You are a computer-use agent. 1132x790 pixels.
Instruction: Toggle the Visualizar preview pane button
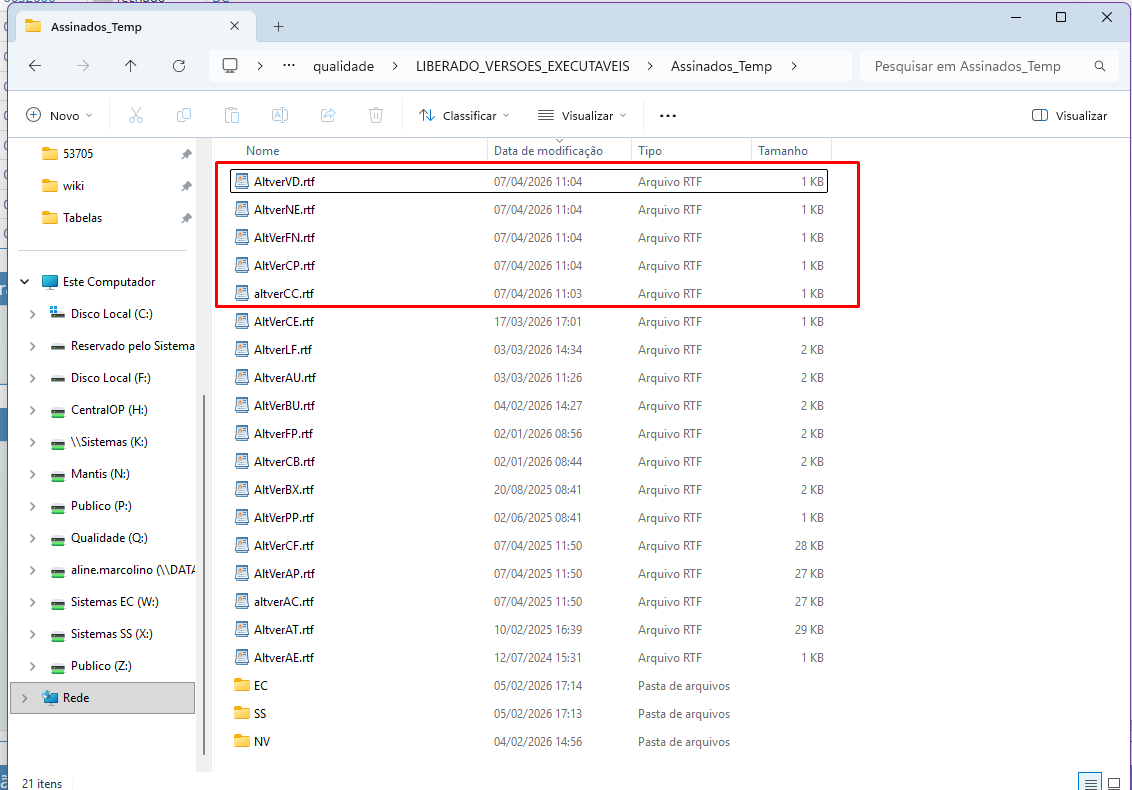(x=1069, y=115)
